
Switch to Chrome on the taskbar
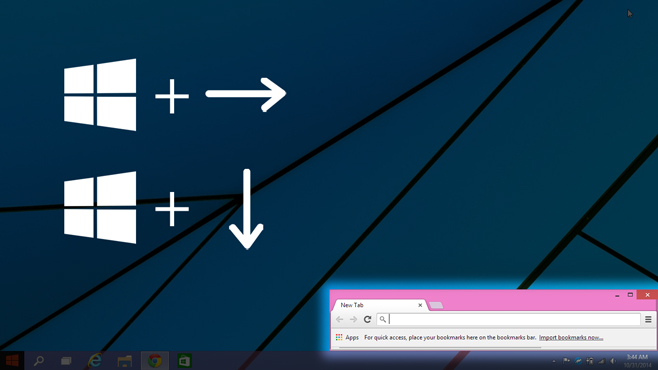[155, 360]
